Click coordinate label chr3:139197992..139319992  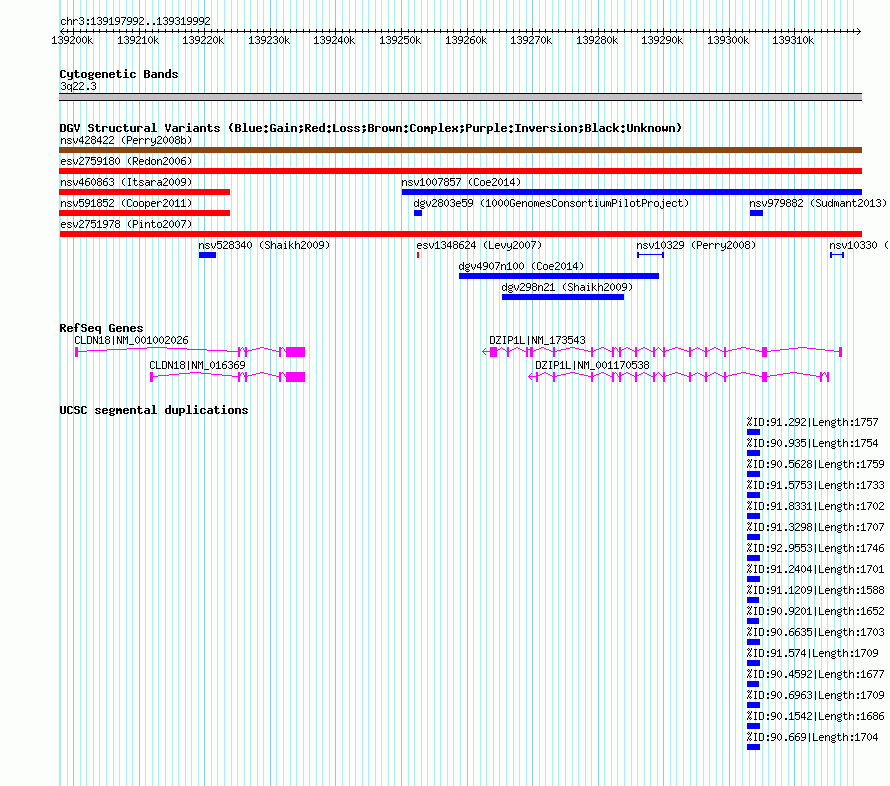tap(135, 21)
